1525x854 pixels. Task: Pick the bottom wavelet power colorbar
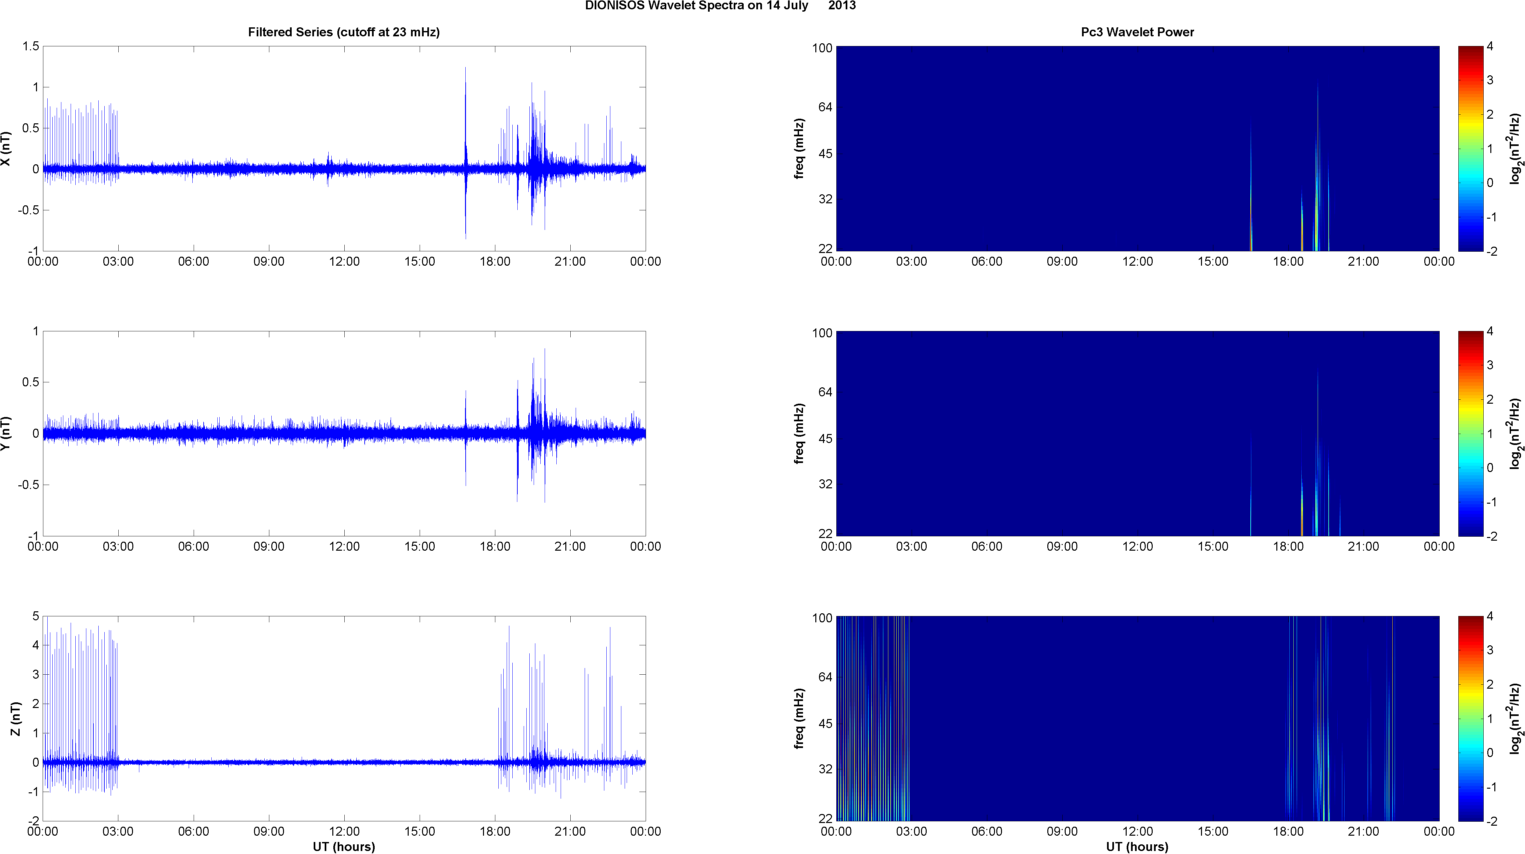coord(1470,719)
